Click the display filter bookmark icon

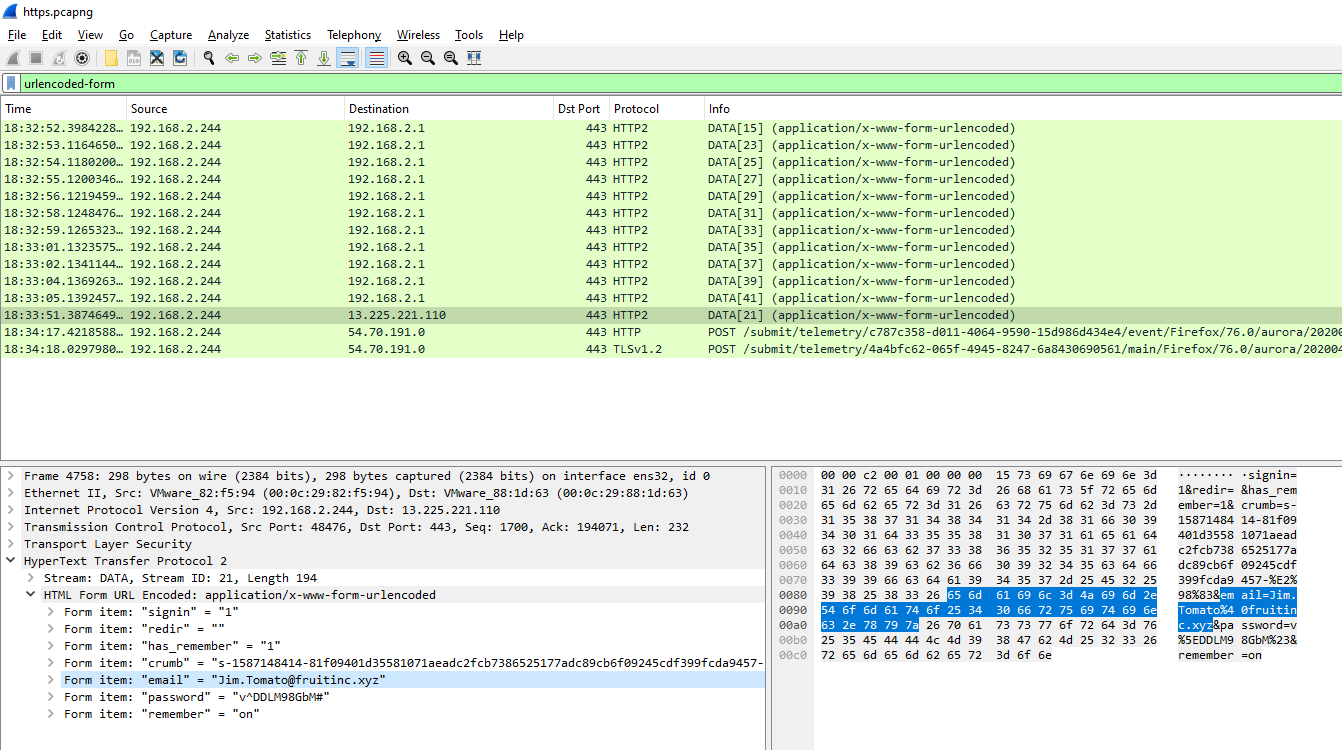pyautogui.click(x=11, y=84)
